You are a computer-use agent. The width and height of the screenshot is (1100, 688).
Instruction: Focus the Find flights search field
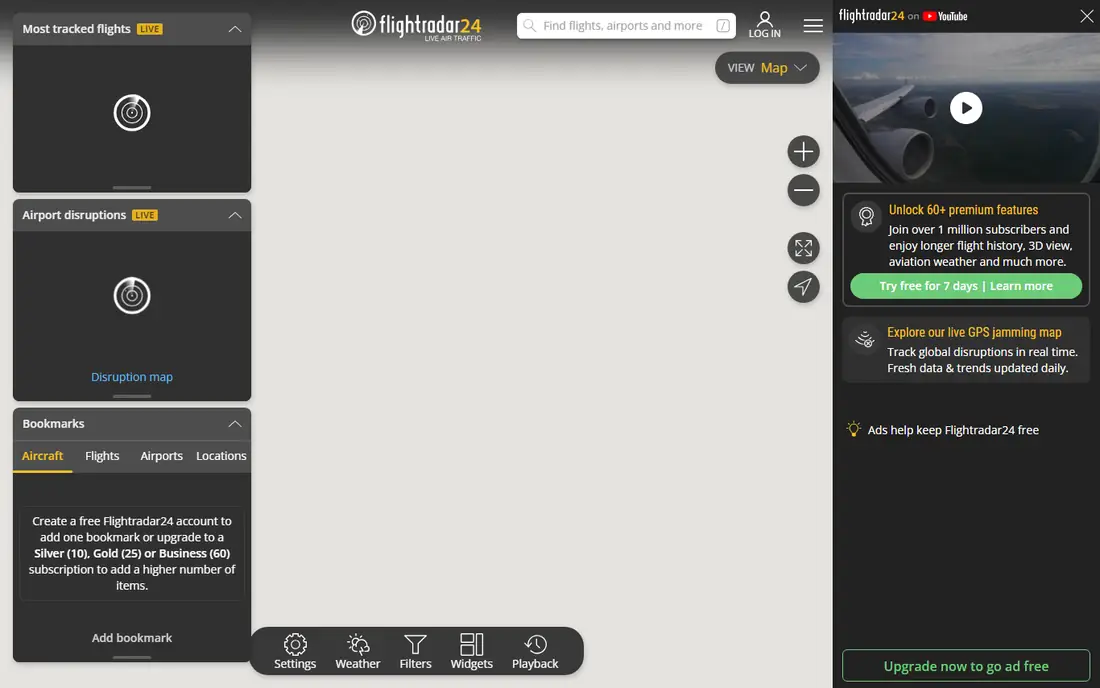pyautogui.click(x=626, y=26)
